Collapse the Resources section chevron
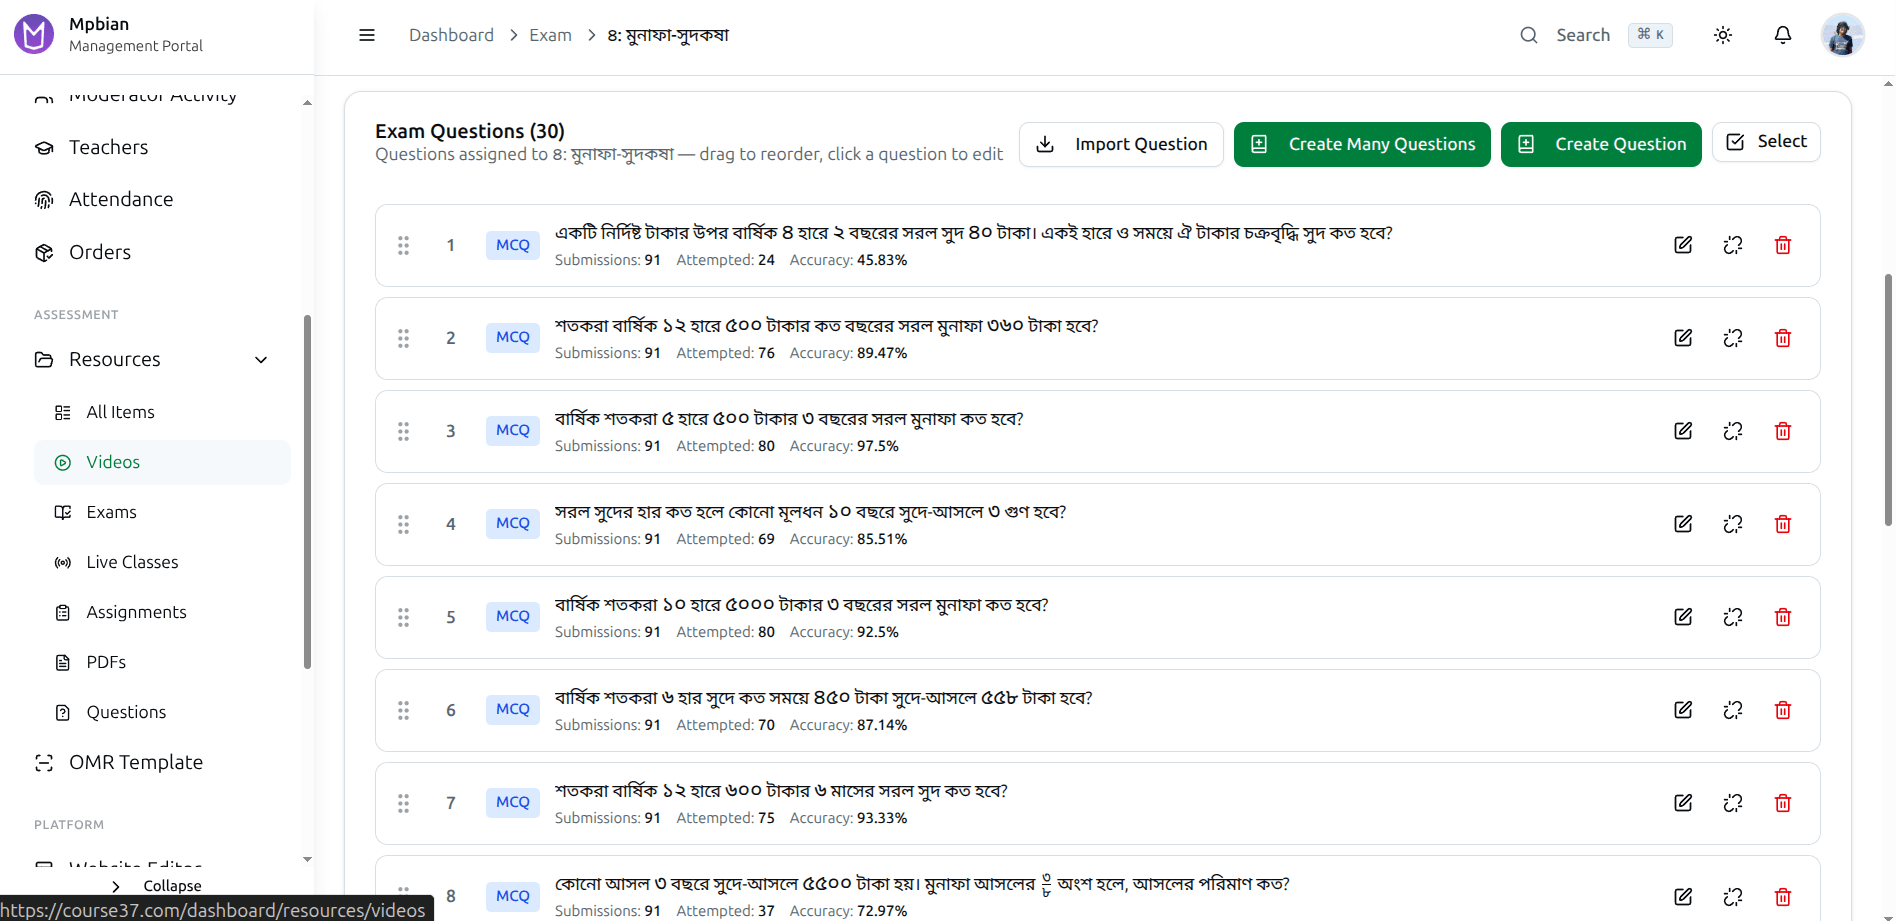 pos(261,360)
